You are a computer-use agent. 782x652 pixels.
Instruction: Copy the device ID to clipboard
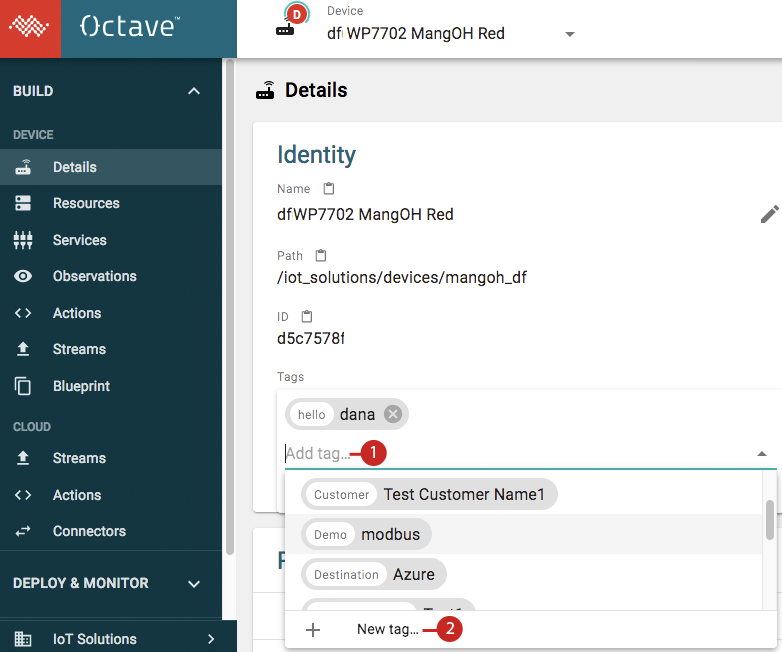(307, 316)
